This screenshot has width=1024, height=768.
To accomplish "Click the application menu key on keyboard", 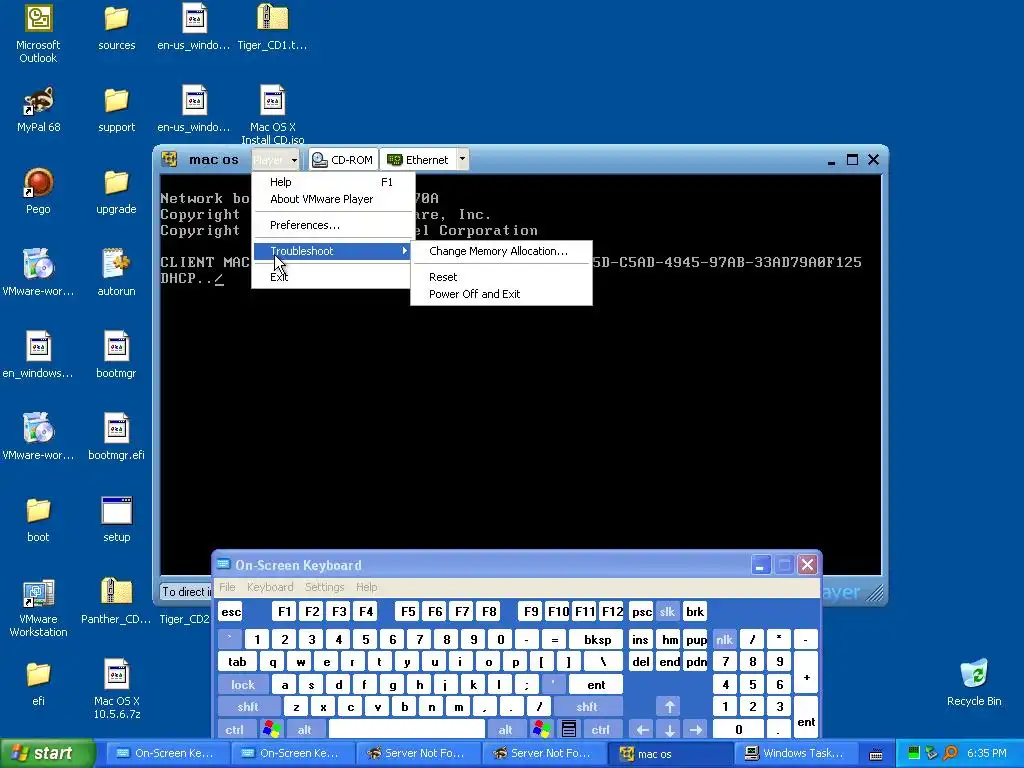I will click(569, 729).
